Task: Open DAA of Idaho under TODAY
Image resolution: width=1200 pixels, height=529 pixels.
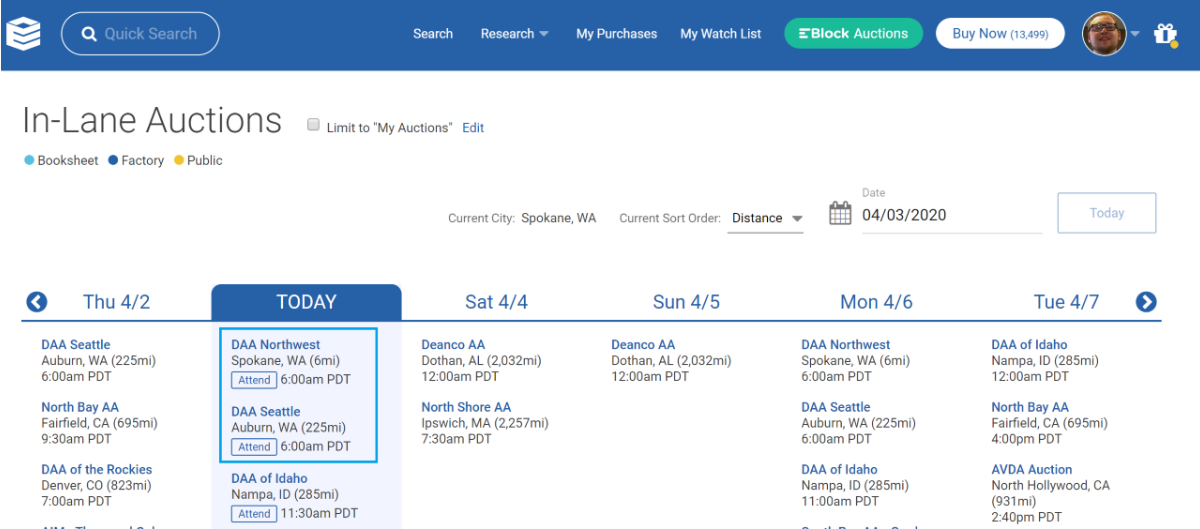Action: pyautogui.click(x=269, y=479)
